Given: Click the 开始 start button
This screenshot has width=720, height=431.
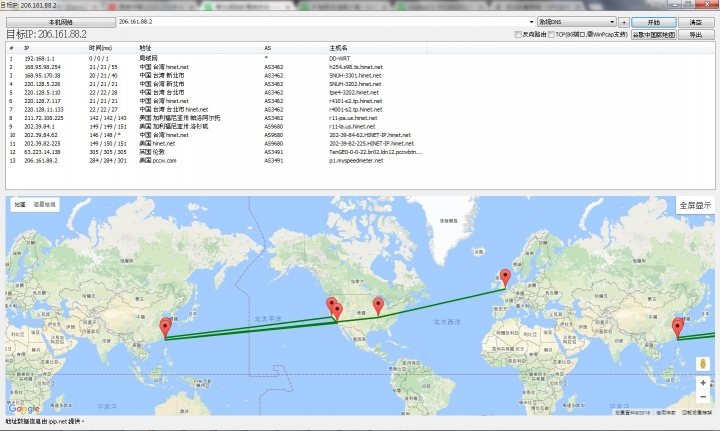Looking at the screenshot, I should tap(653, 22).
